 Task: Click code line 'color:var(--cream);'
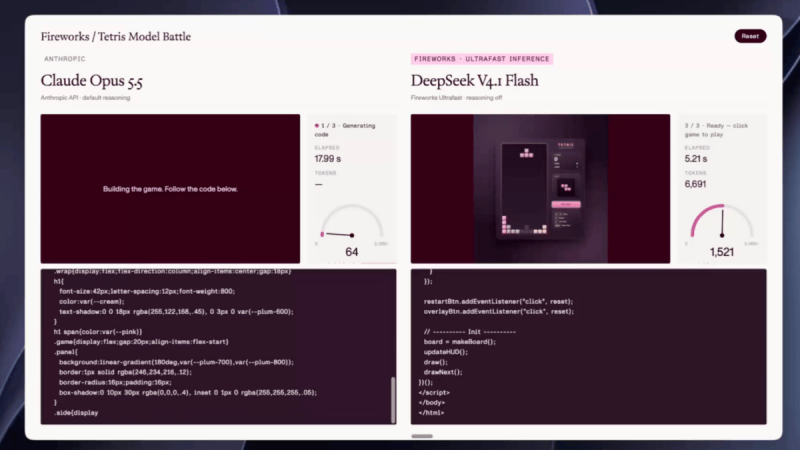(x=91, y=302)
